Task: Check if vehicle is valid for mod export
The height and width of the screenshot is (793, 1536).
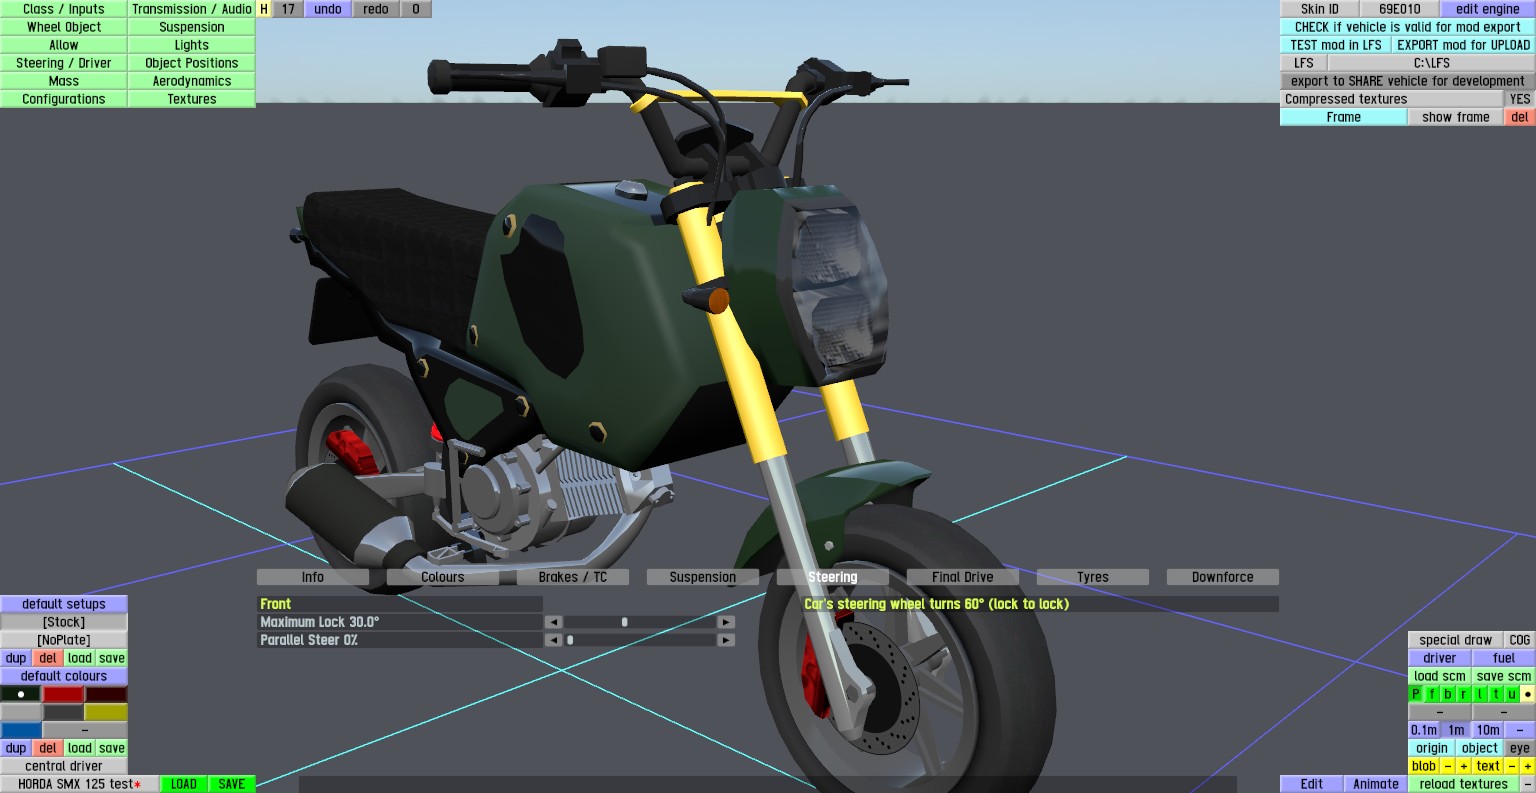Action: click(1408, 27)
